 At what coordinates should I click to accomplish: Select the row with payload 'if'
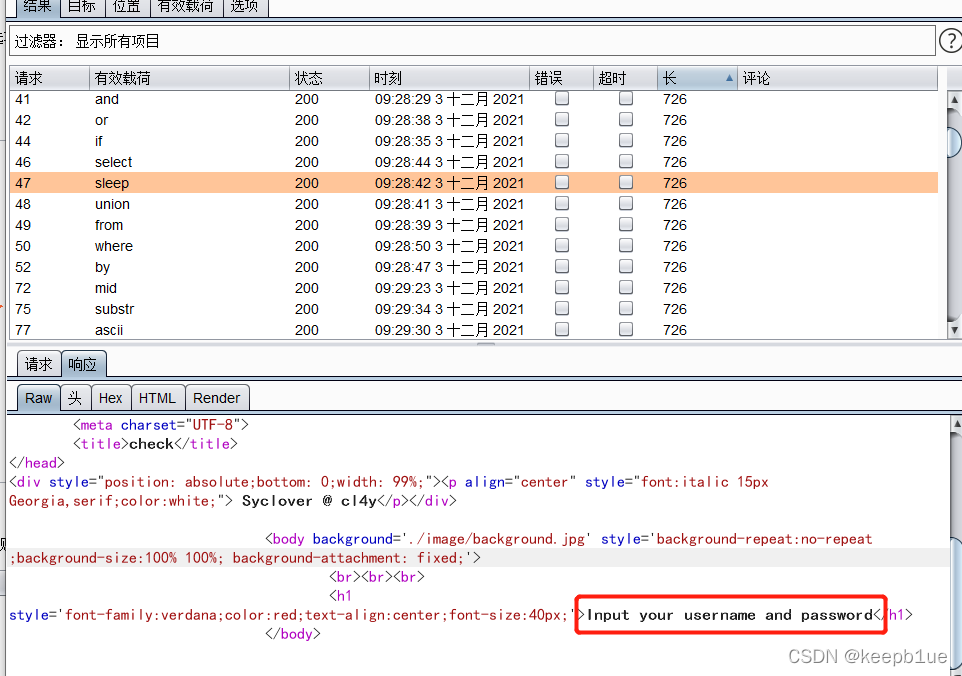(x=474, y=140)
